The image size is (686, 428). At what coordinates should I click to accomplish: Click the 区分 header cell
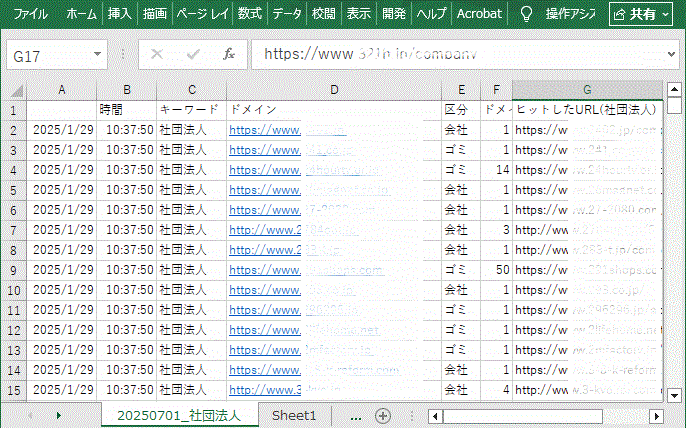461,110
